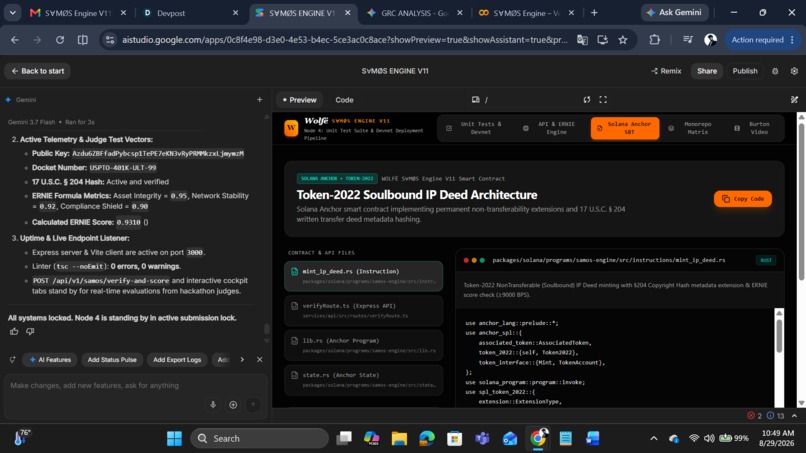This screenshot has height=453, width=806.
Task: Open Microsoft Edge from taskbar
Action: (427, 439)
